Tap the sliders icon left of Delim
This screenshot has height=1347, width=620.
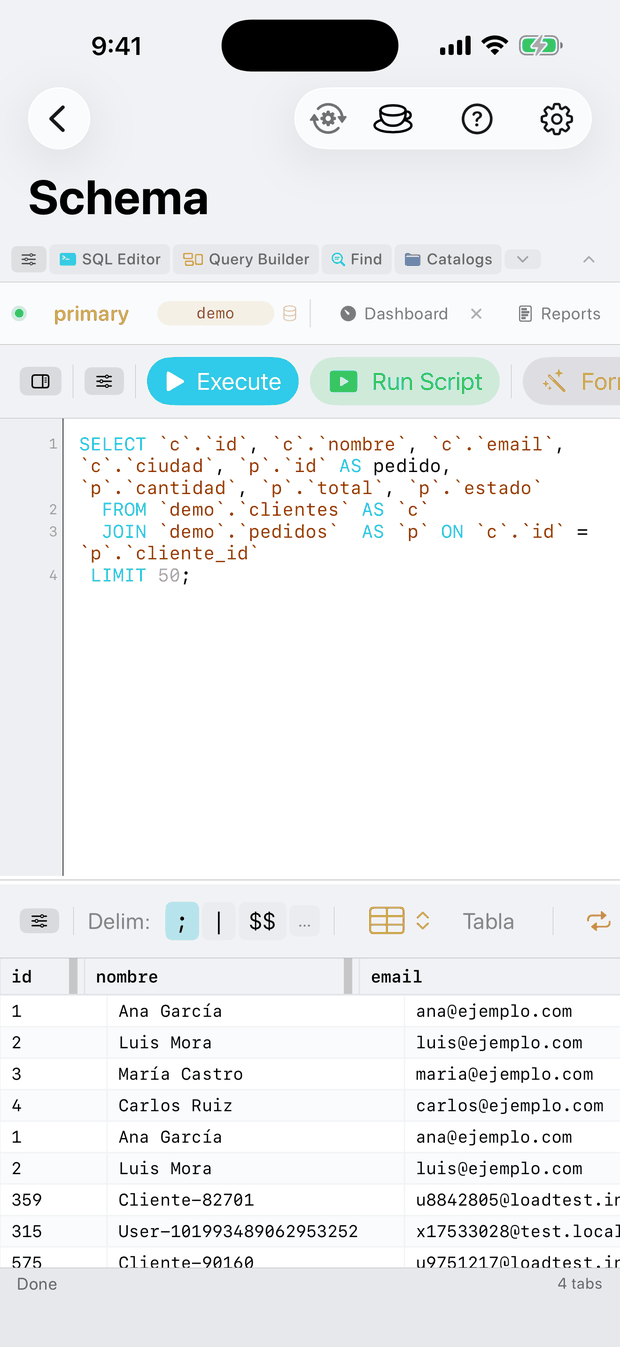click(x=39, y=921)
